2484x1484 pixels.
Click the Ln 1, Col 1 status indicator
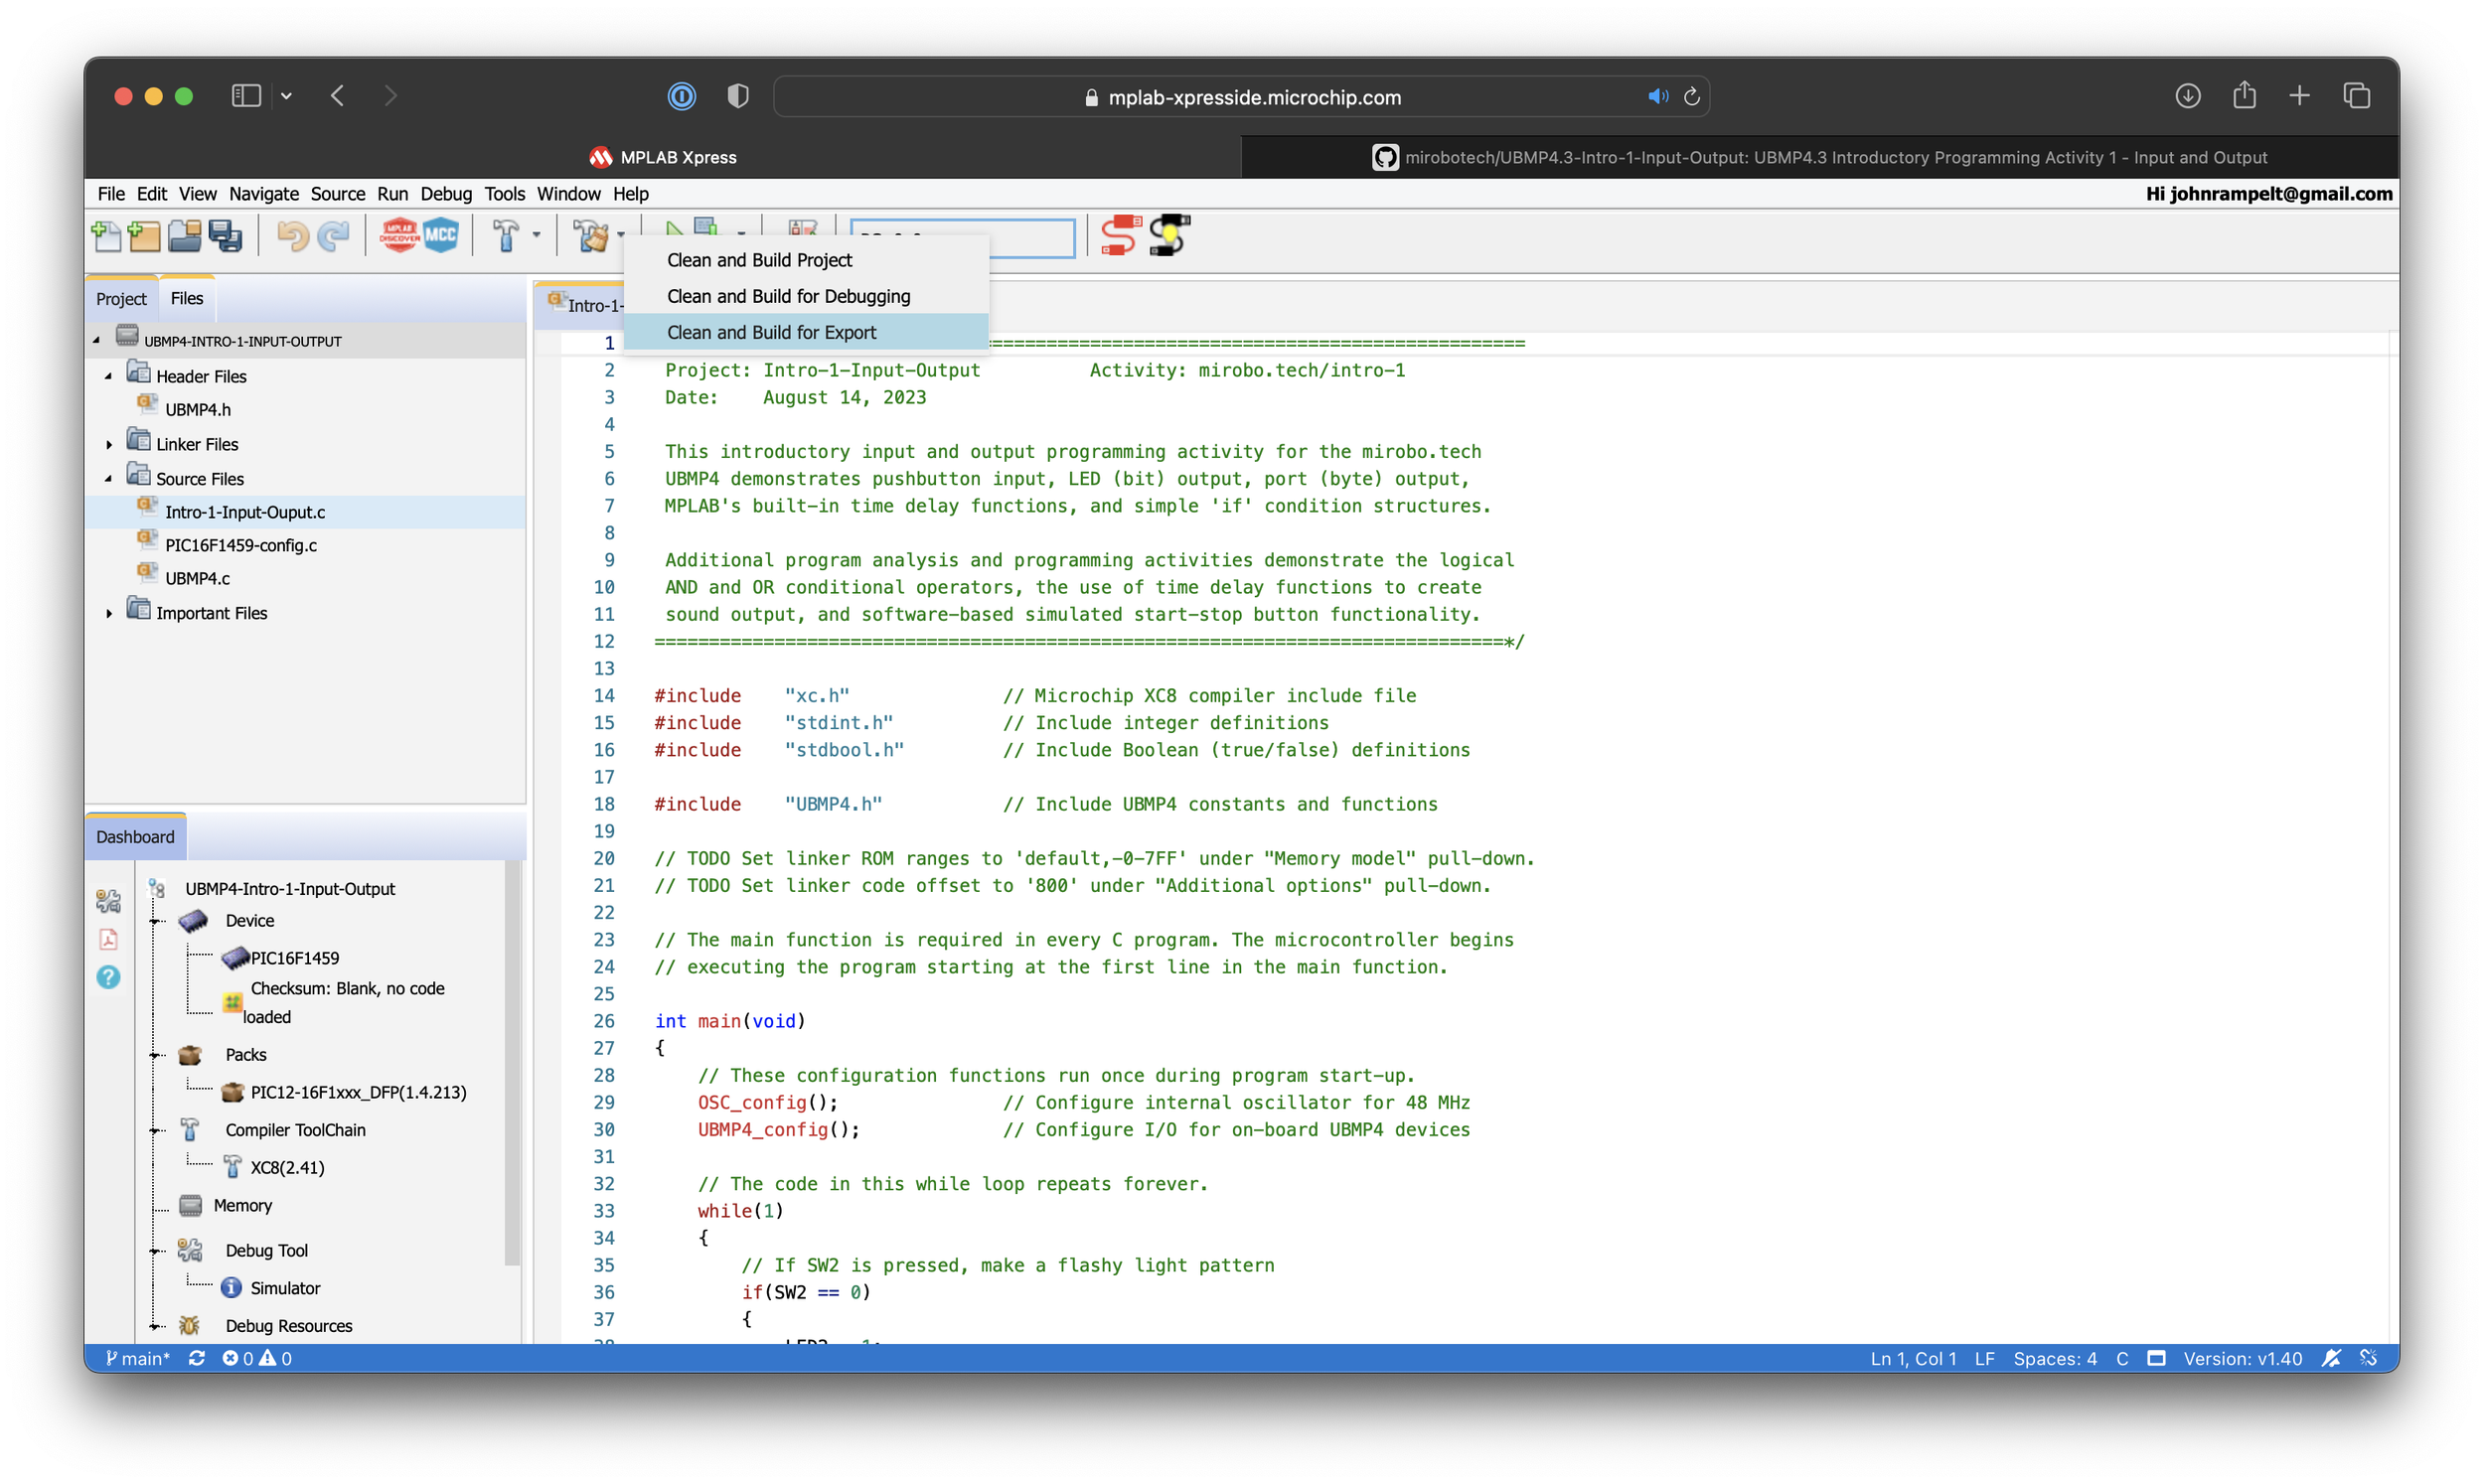(x=1912, y=1358)
